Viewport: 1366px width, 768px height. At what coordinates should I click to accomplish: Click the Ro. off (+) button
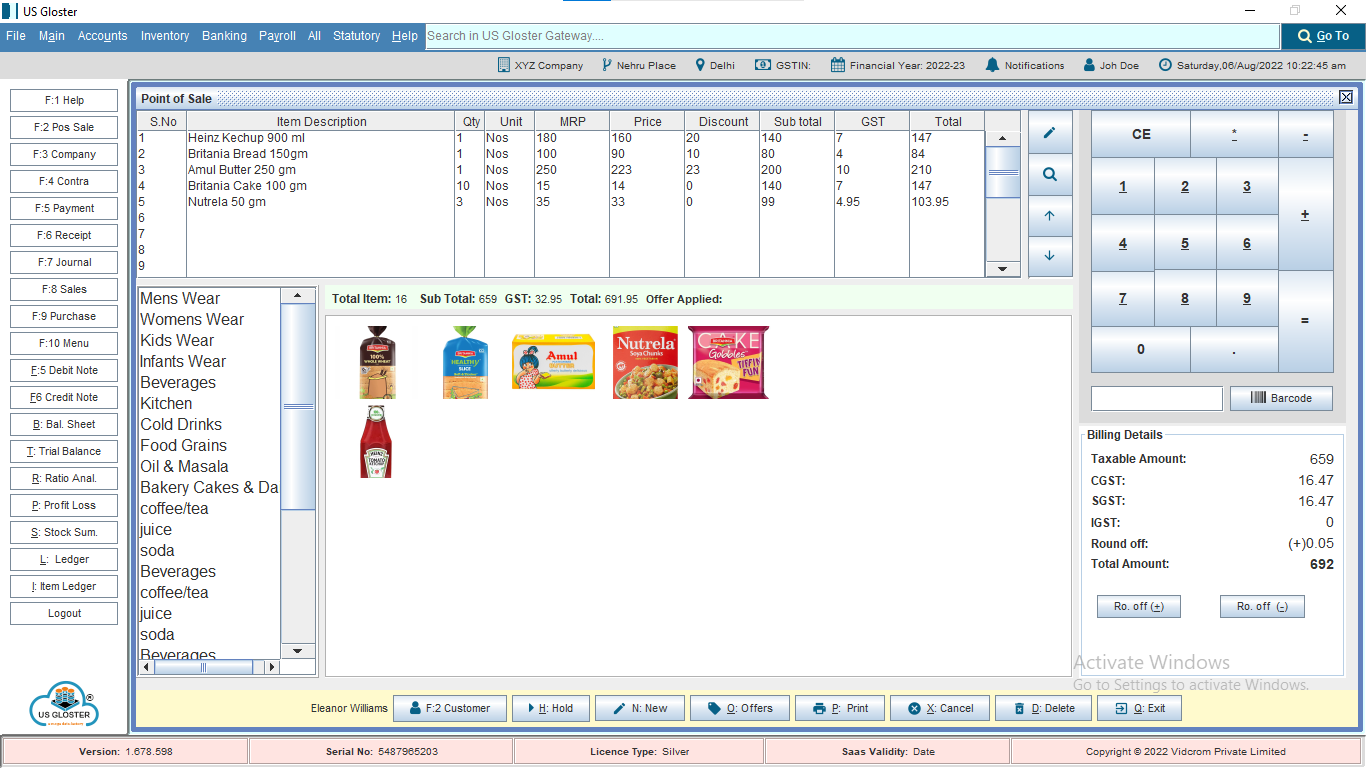coord(1139,606)
